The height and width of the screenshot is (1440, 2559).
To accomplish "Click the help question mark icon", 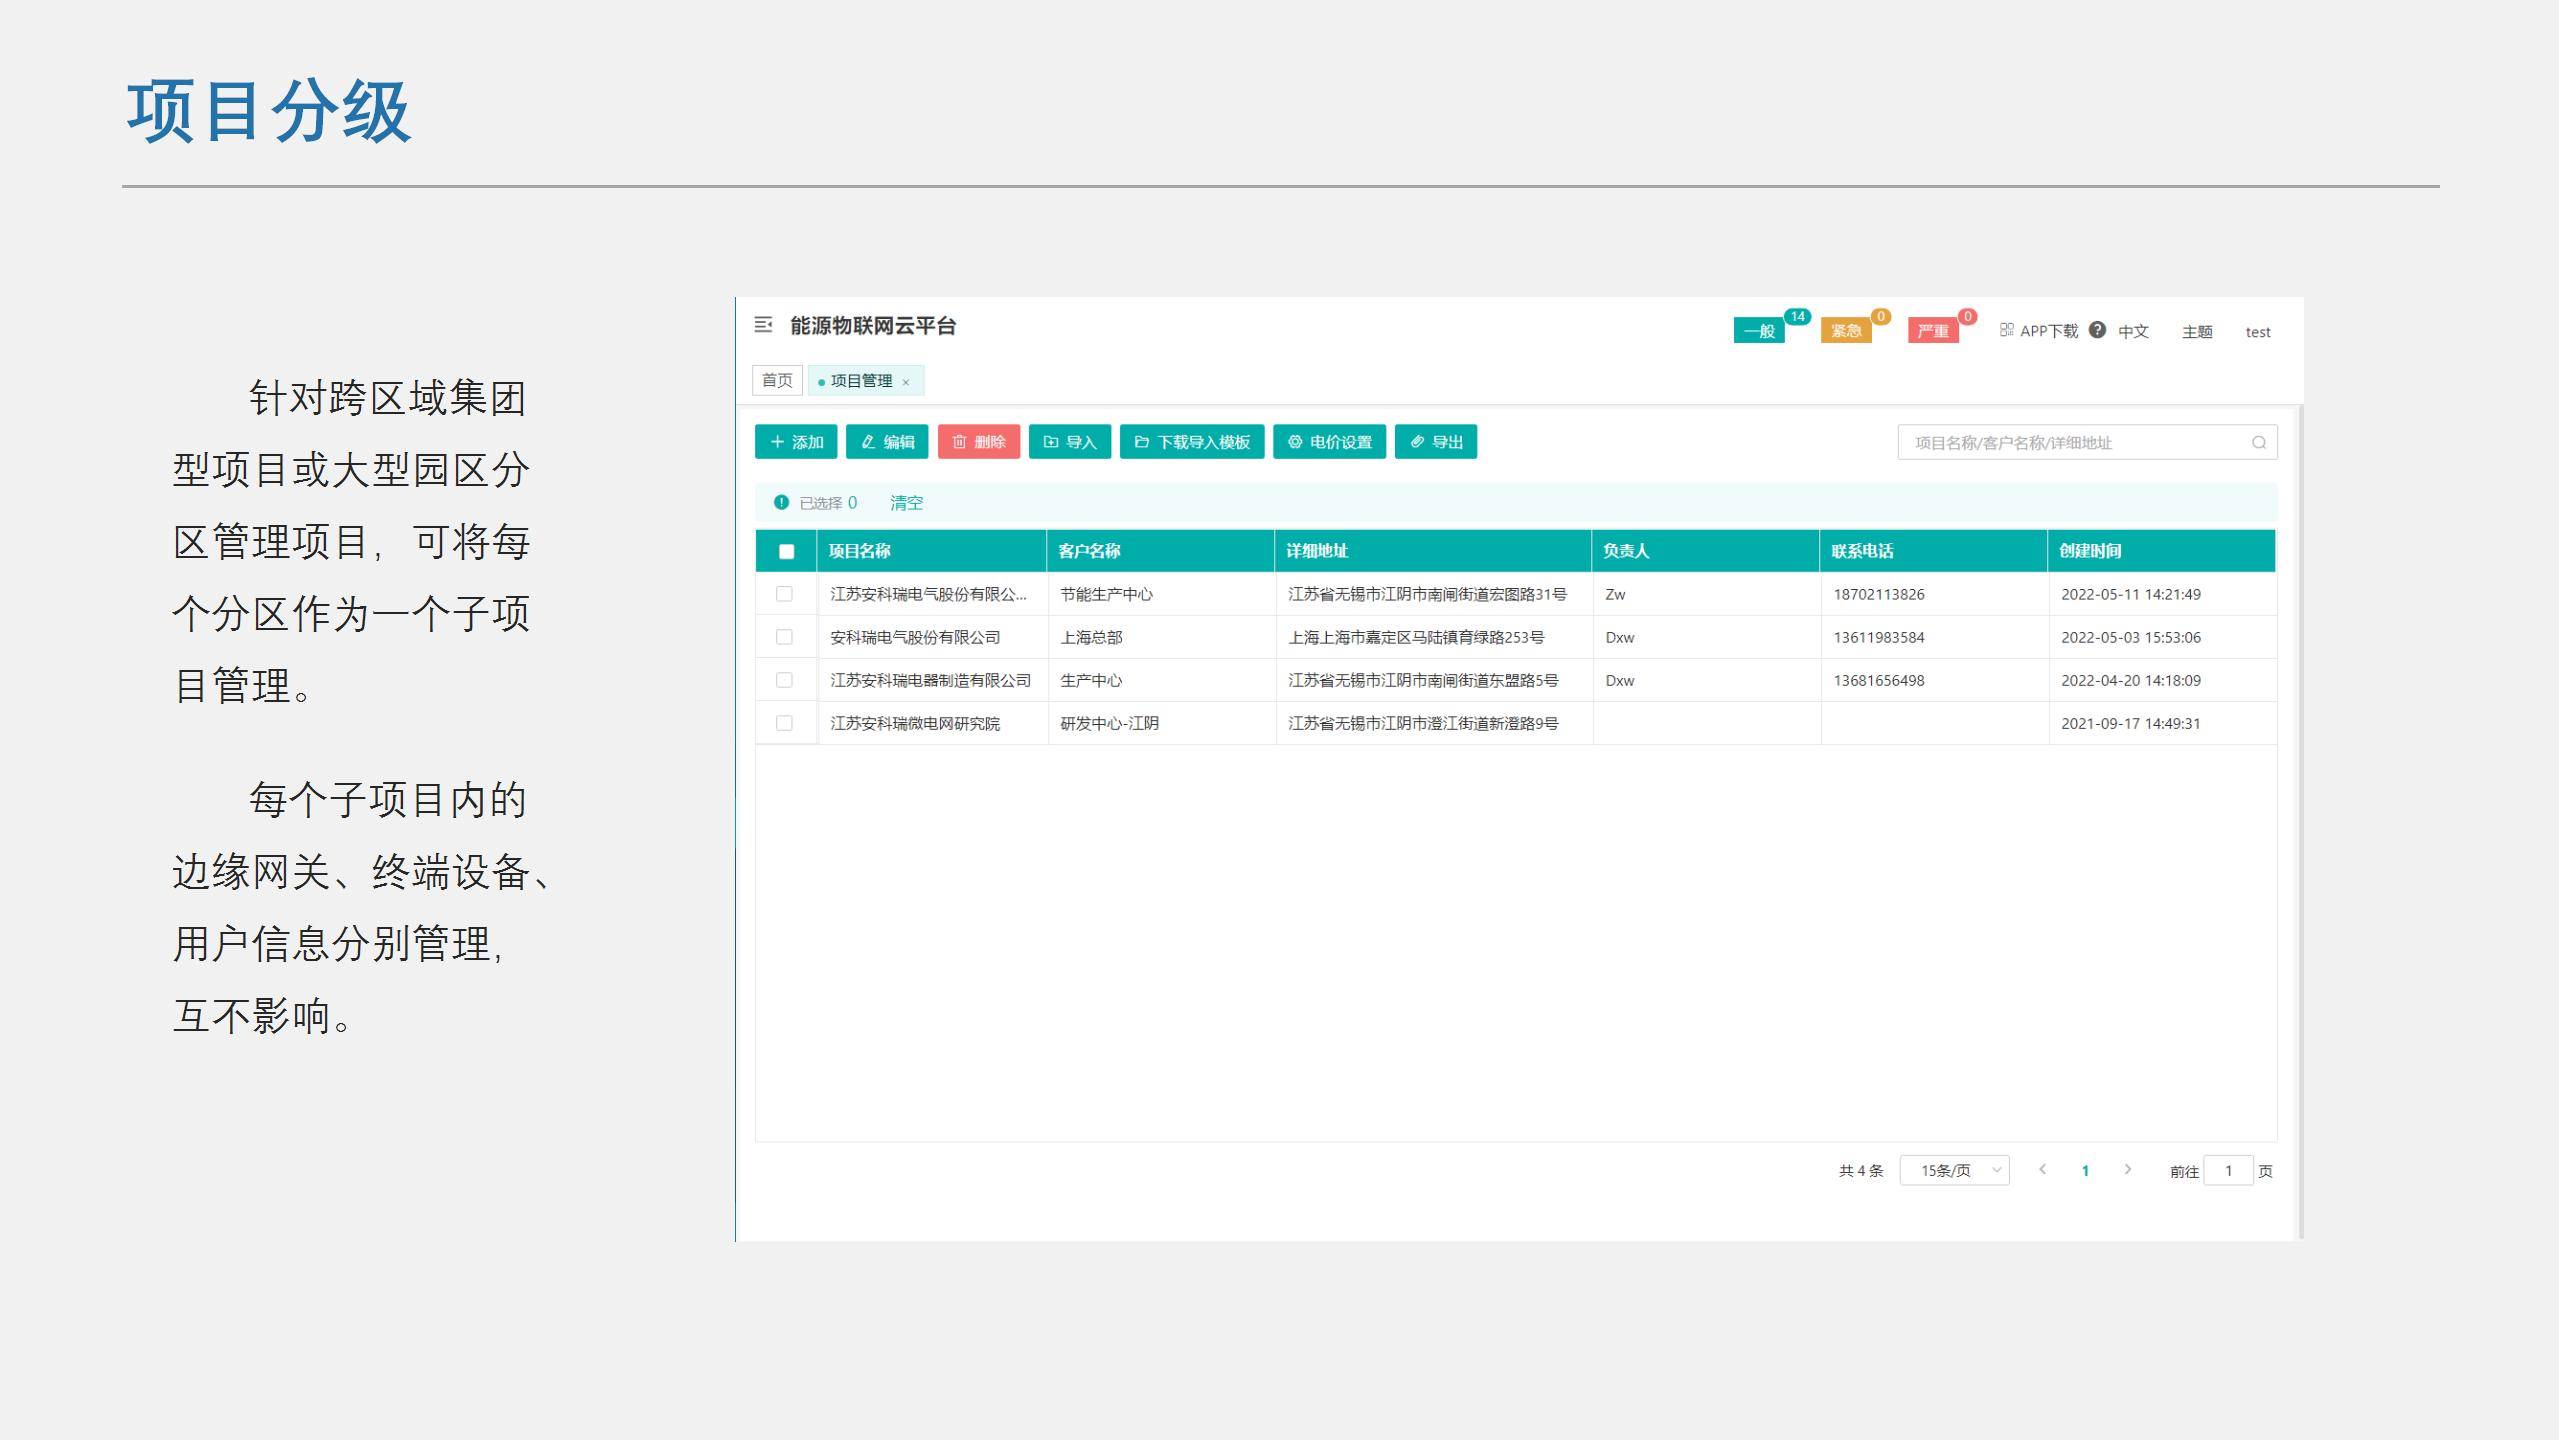I will click(2097, 330).
